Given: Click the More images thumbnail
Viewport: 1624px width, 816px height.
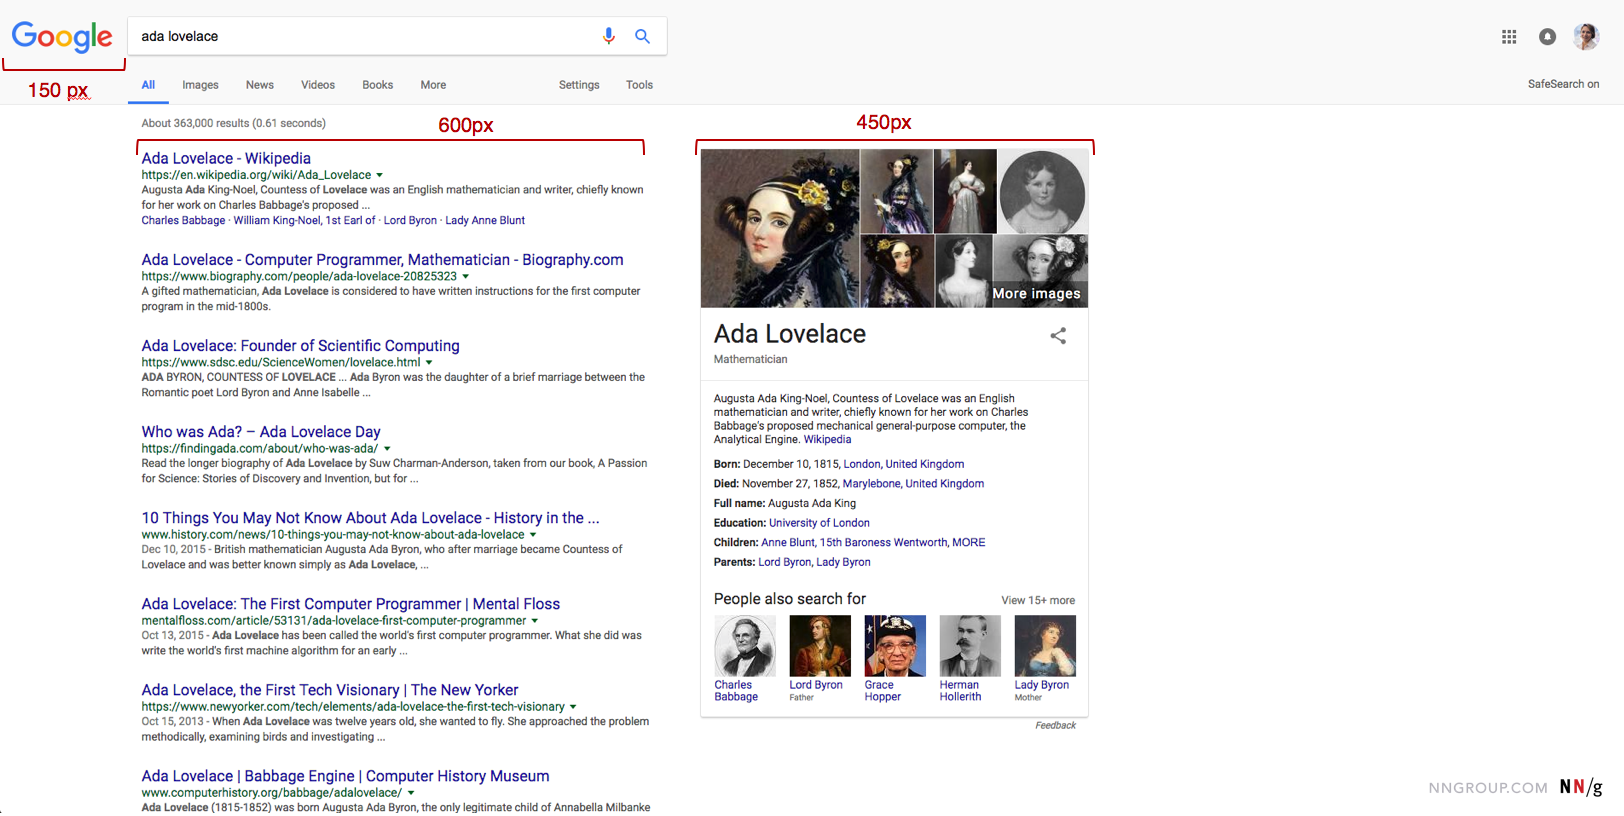Looking at the screenshot, I should tap(1040, 271).
